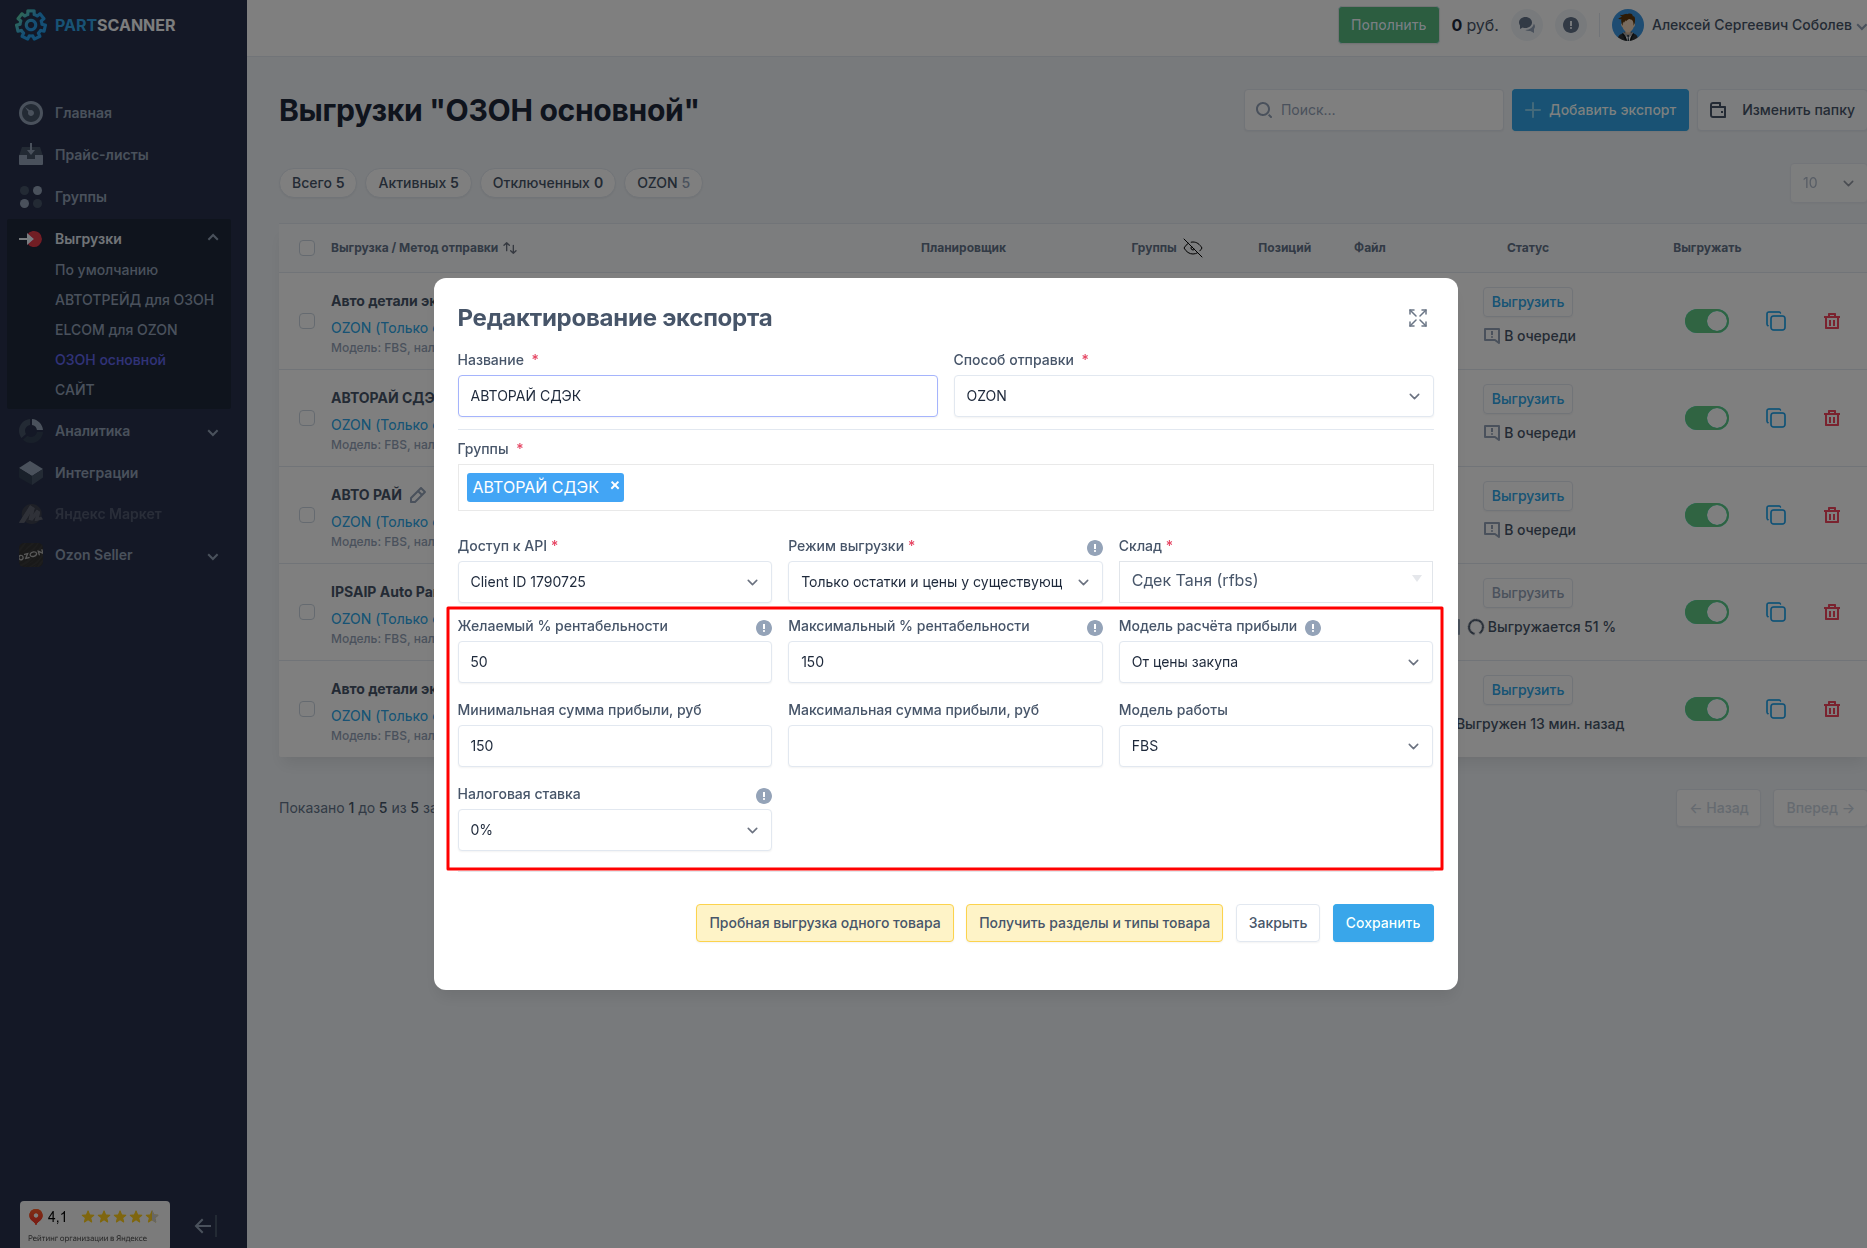
Task: Show info for Налоговая ставка
Action: point(764,796)
